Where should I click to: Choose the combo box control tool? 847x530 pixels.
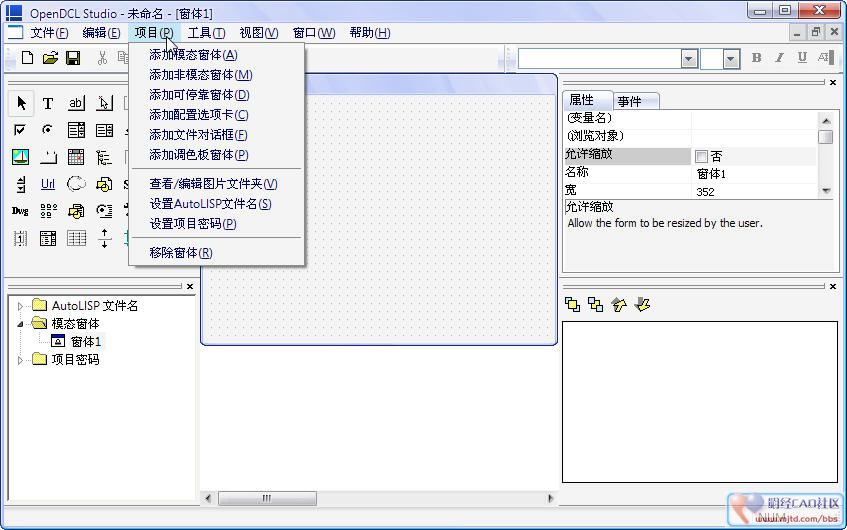pyautogui.click(x=76, y=130)
